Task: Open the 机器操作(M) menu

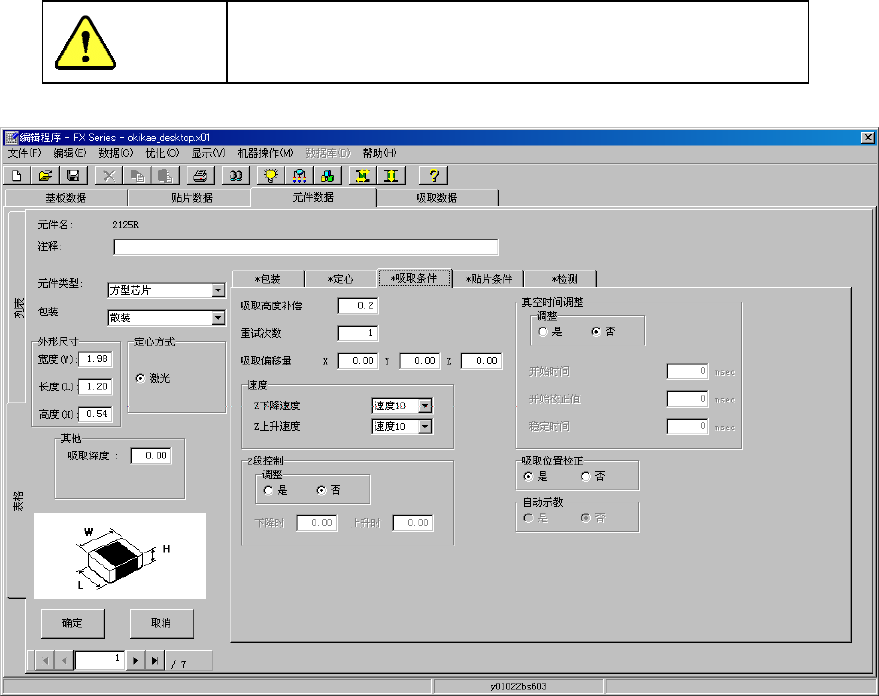Action: pos(265,153)
